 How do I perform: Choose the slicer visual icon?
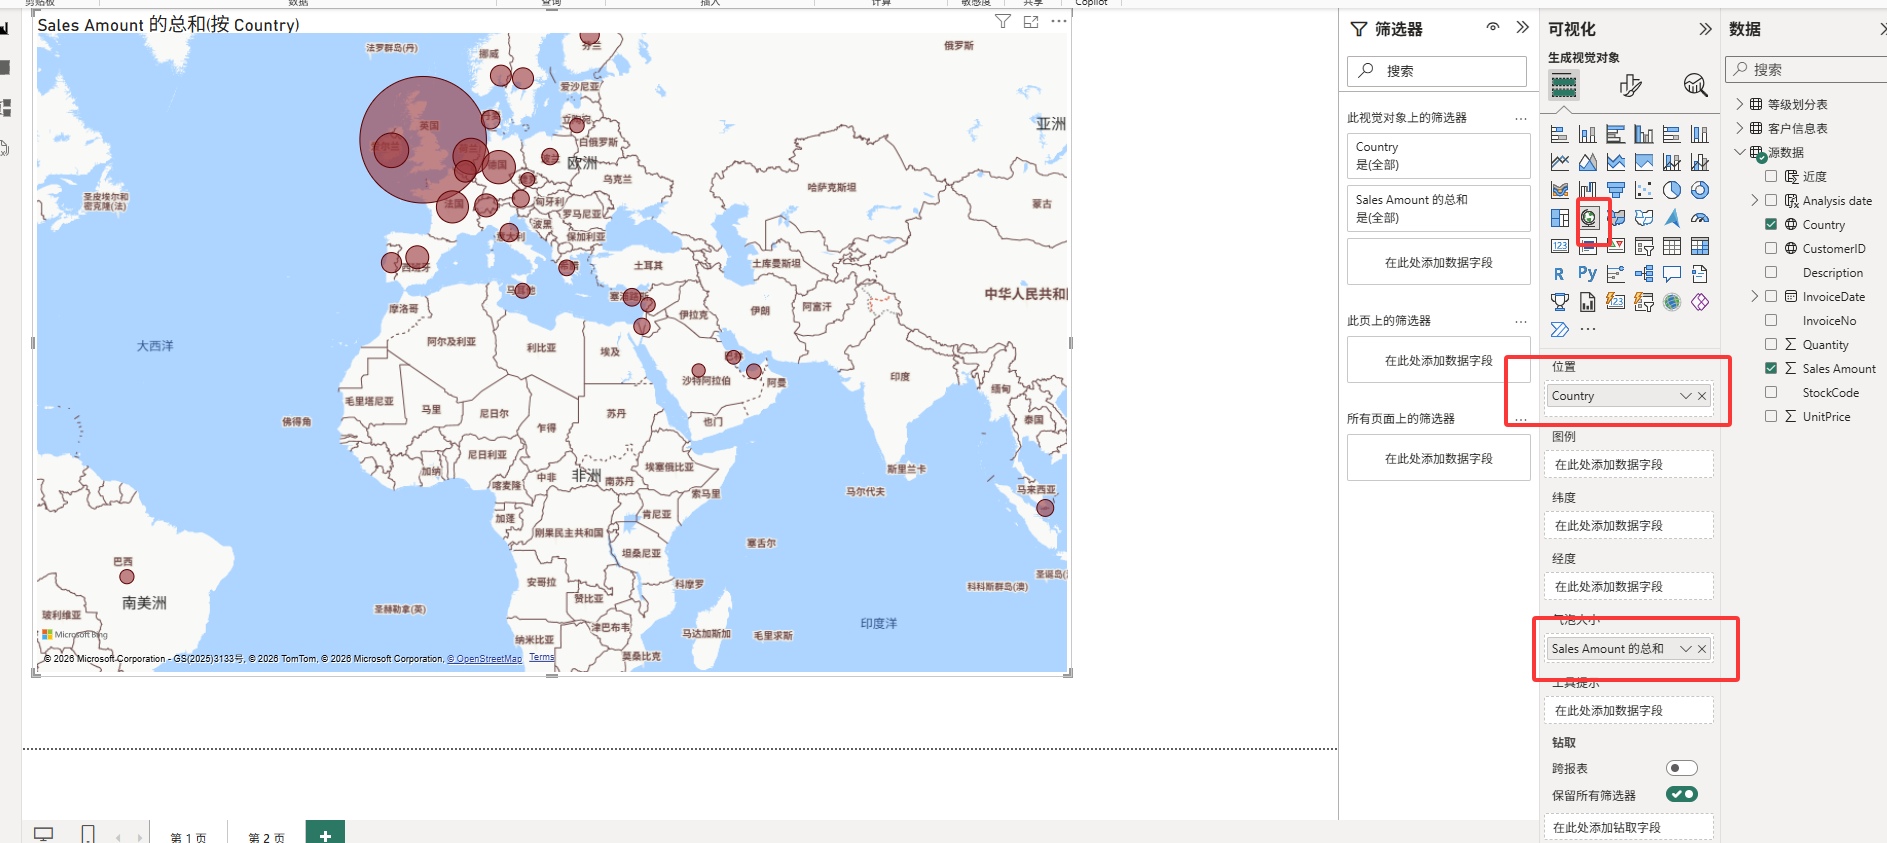coord(1643,246)
